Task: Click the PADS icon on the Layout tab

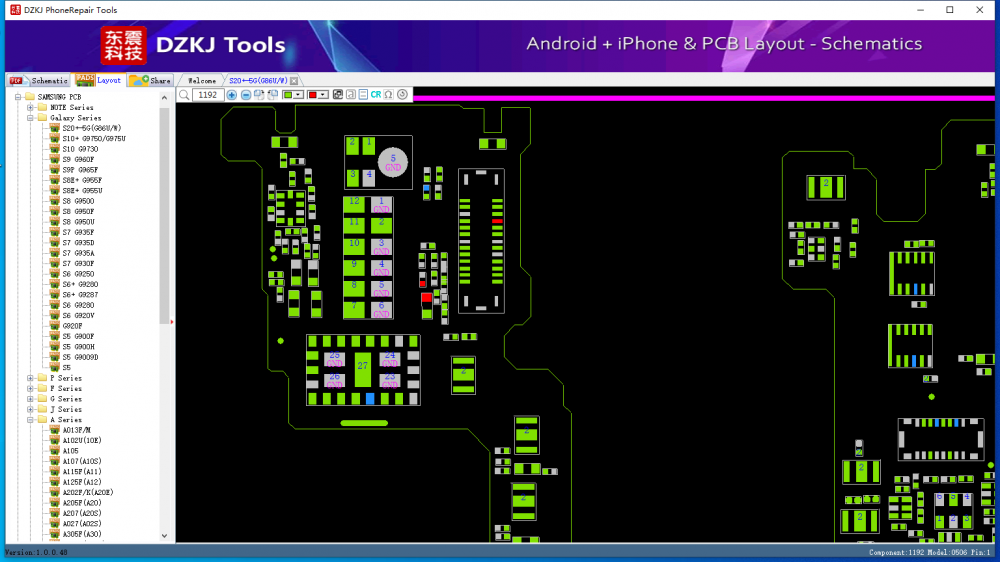Action: tap(84, 80)
